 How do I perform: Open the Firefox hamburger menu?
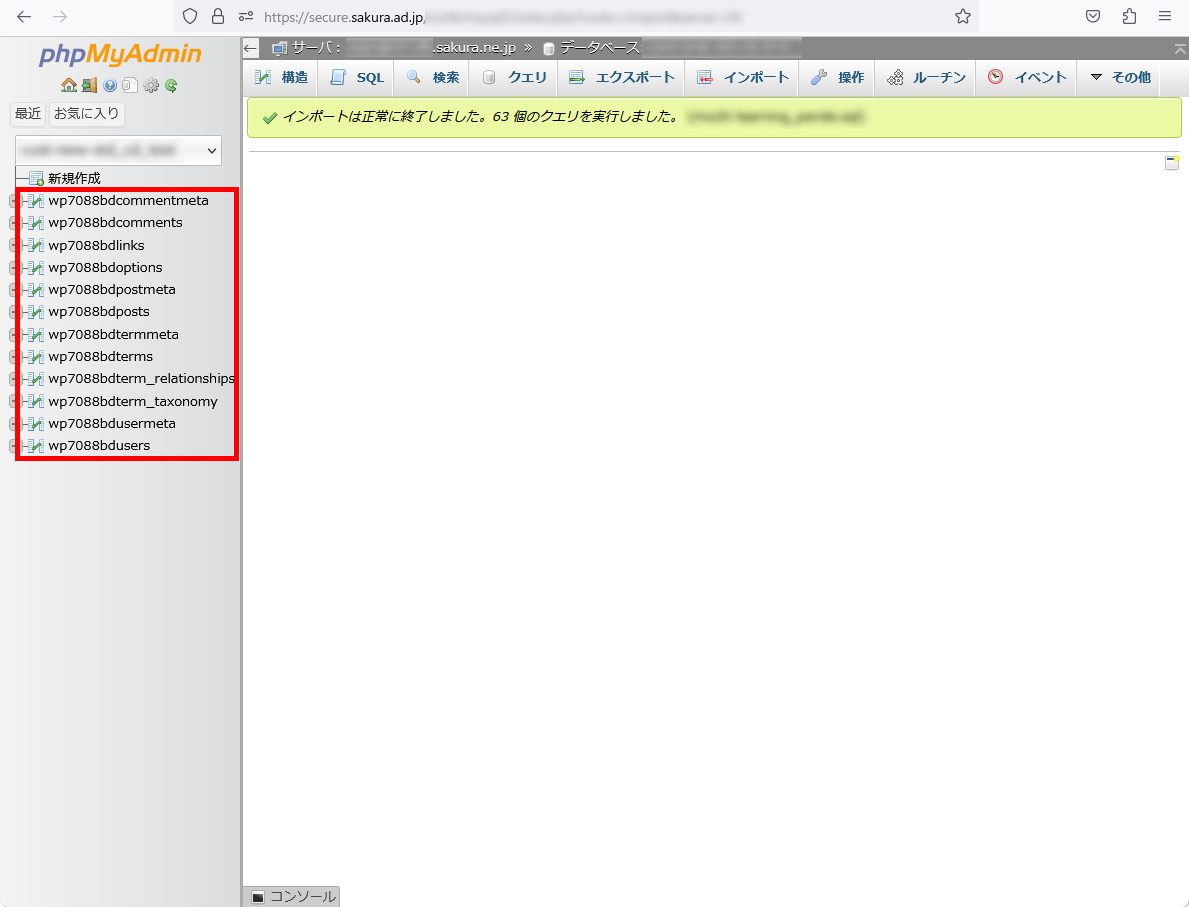[1166, 16]
